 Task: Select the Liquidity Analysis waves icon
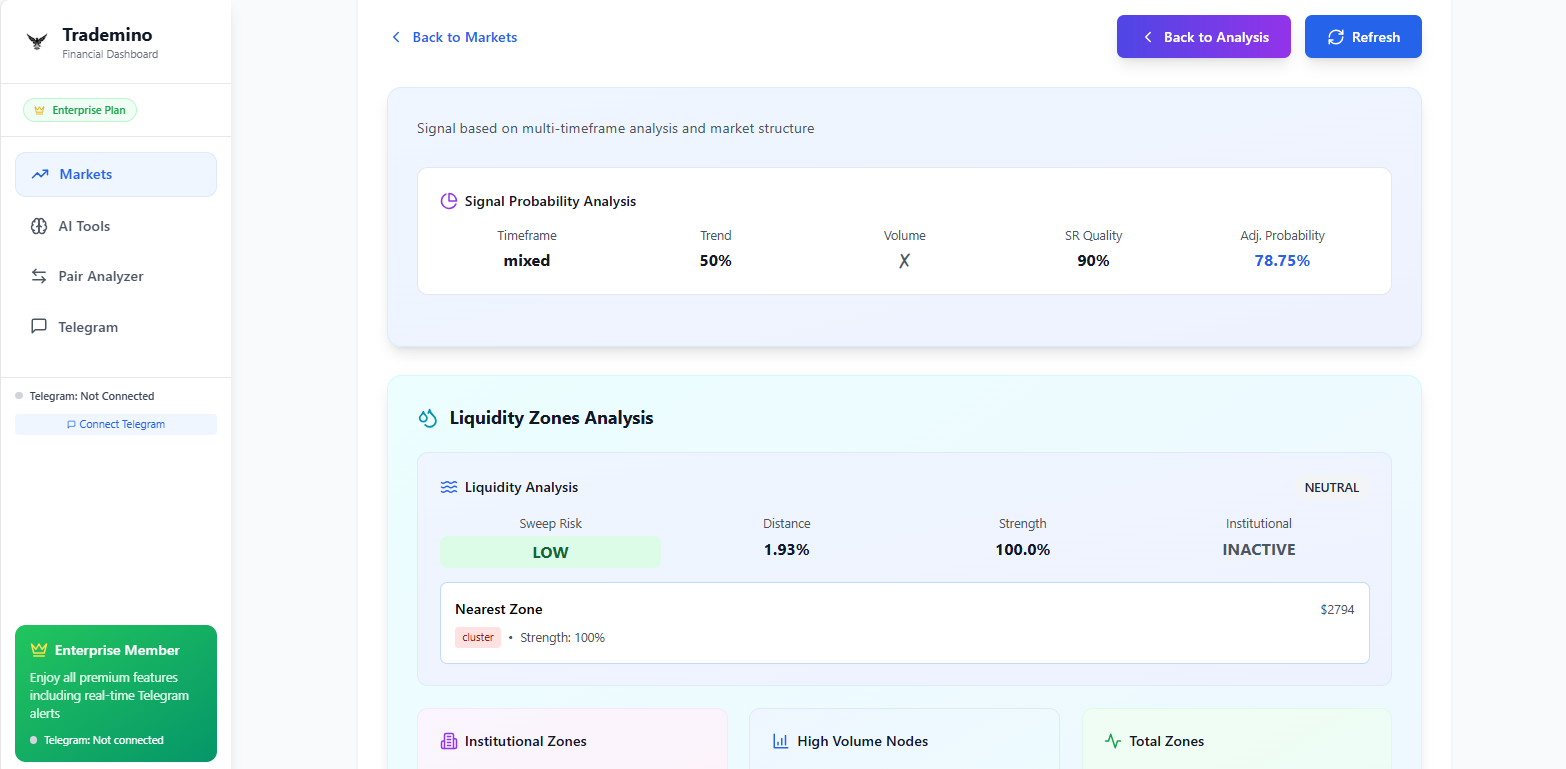coord(448,487)
